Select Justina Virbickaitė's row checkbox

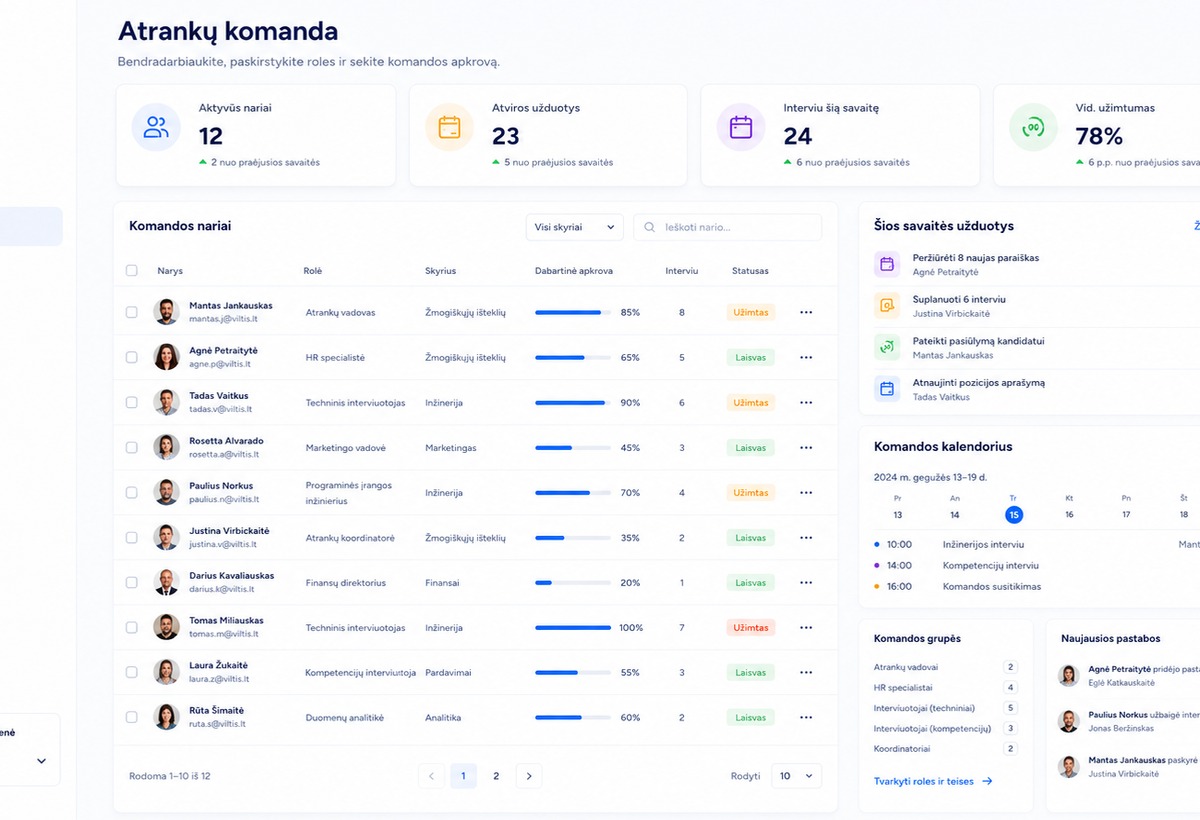coord(132,537)
